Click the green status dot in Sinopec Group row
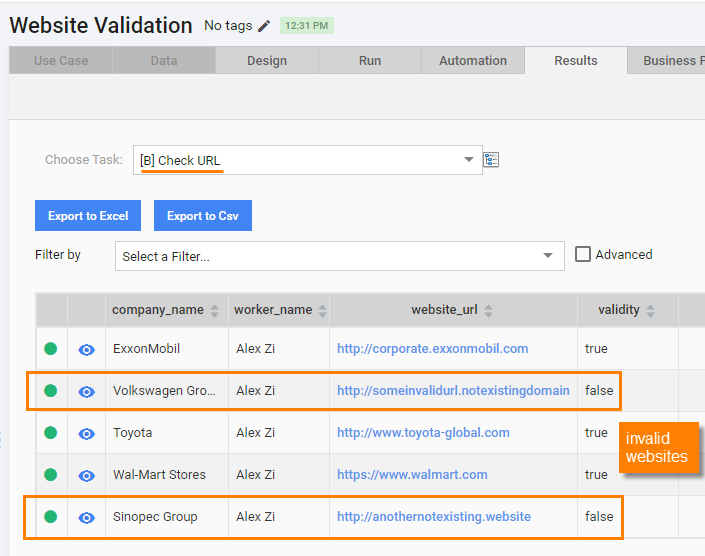Screen dimensions: 705x556 tap(51, 516)
